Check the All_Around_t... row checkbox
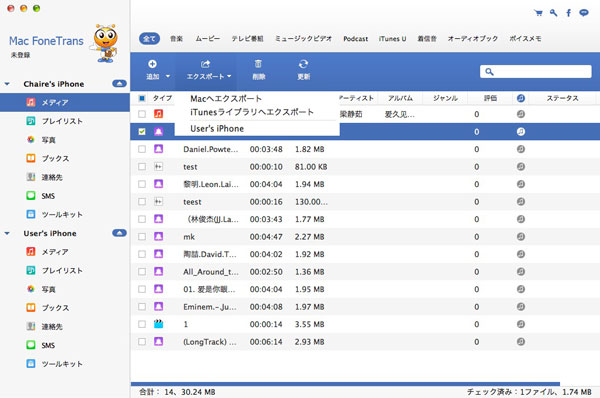 [142, 271]
